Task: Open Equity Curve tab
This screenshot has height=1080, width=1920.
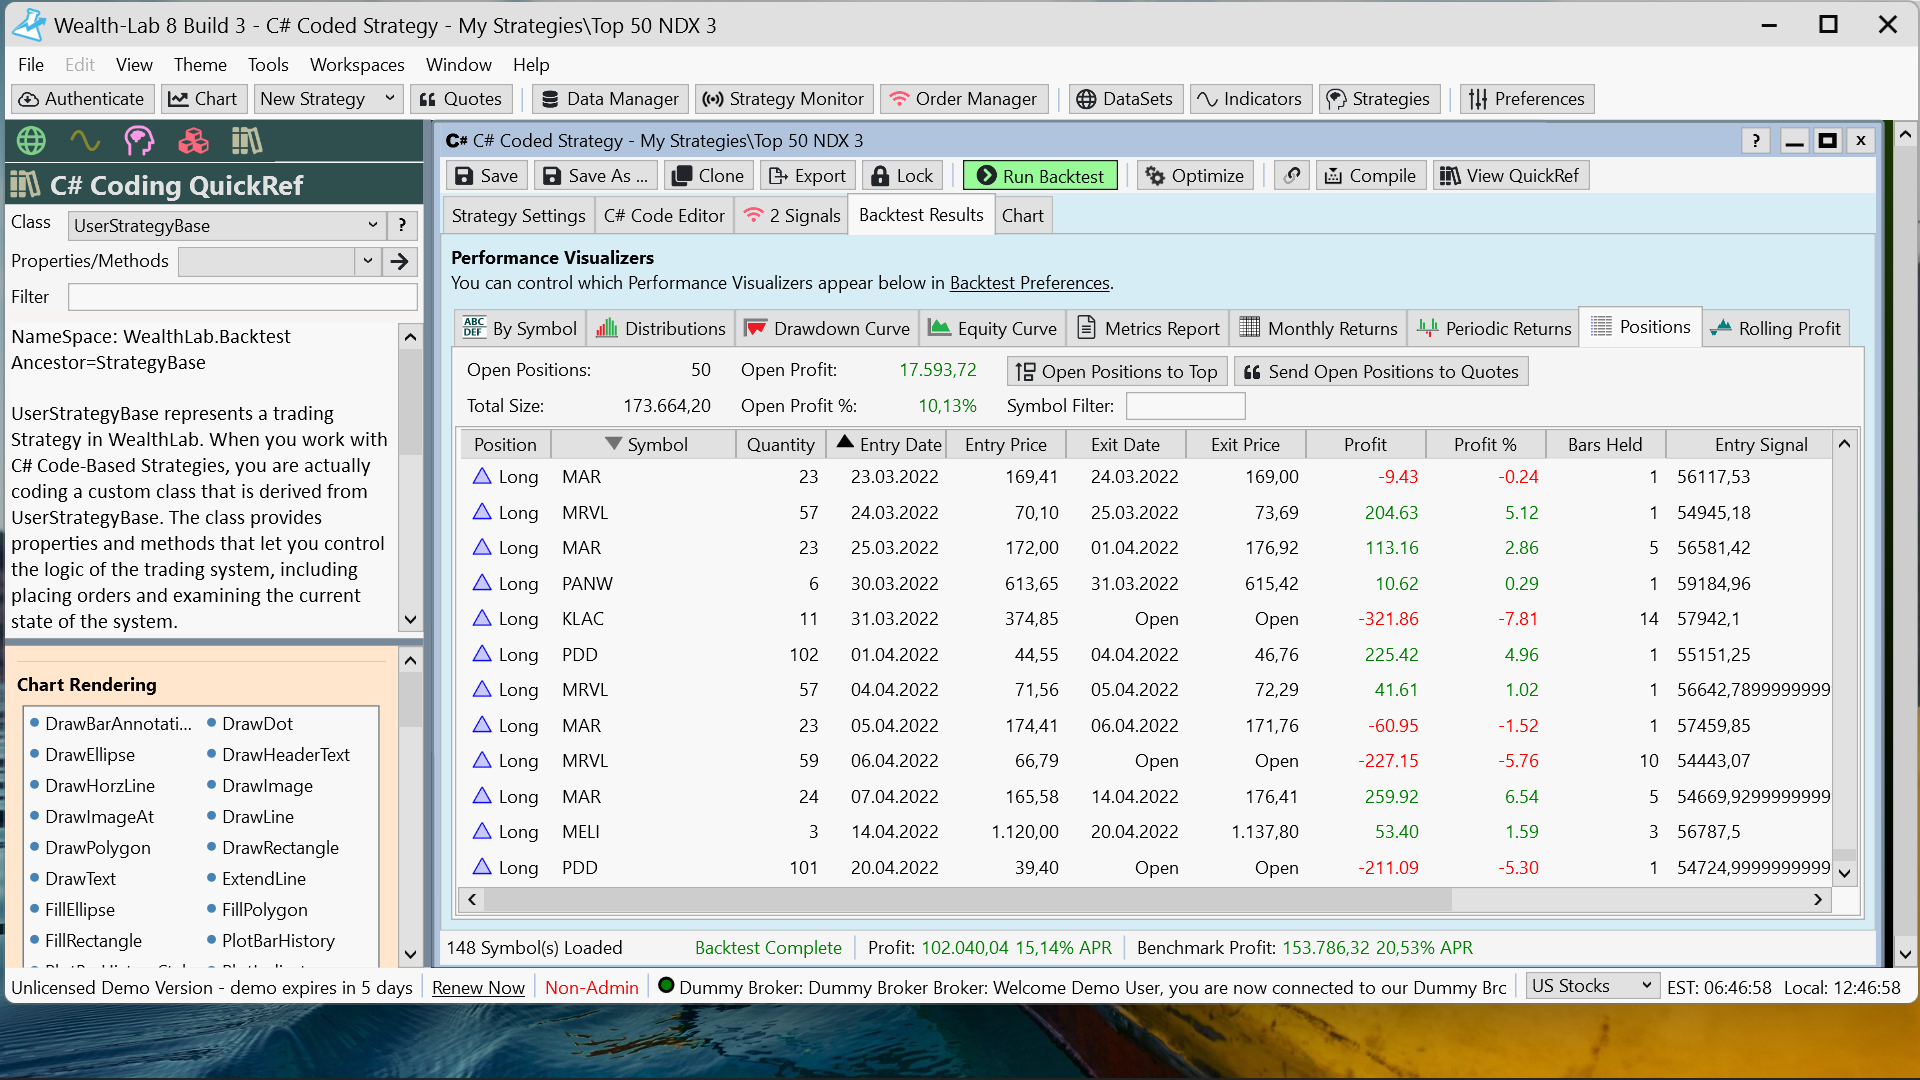Action: pos(992,328)
